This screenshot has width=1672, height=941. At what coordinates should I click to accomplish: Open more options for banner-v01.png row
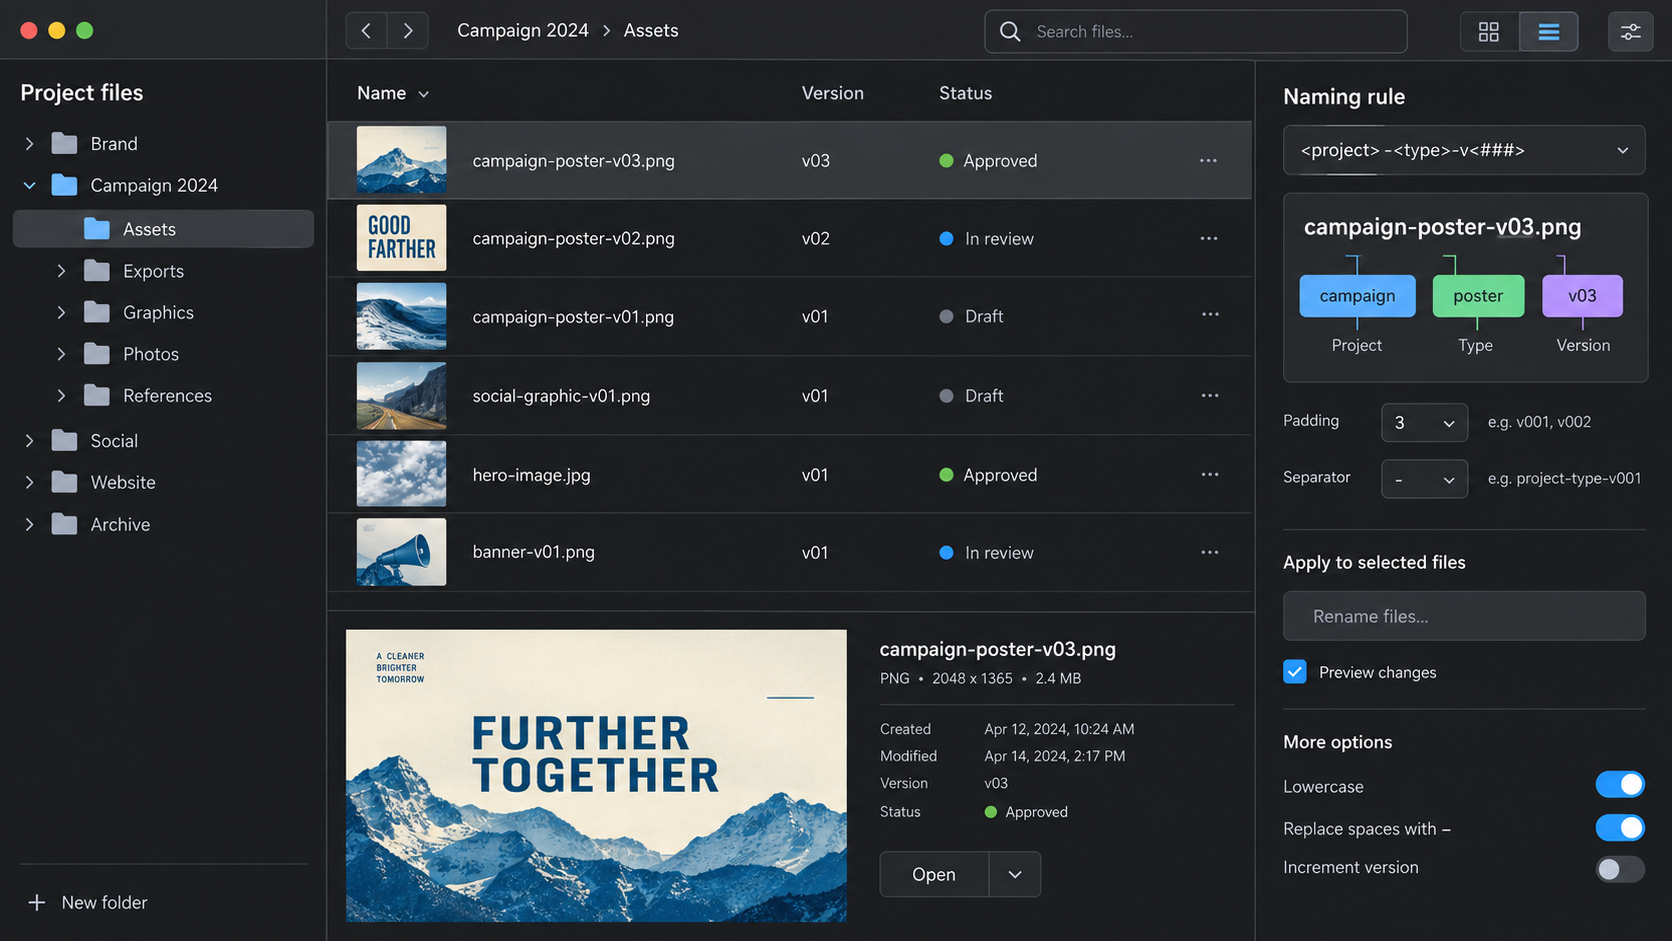tap(1210, 553)
